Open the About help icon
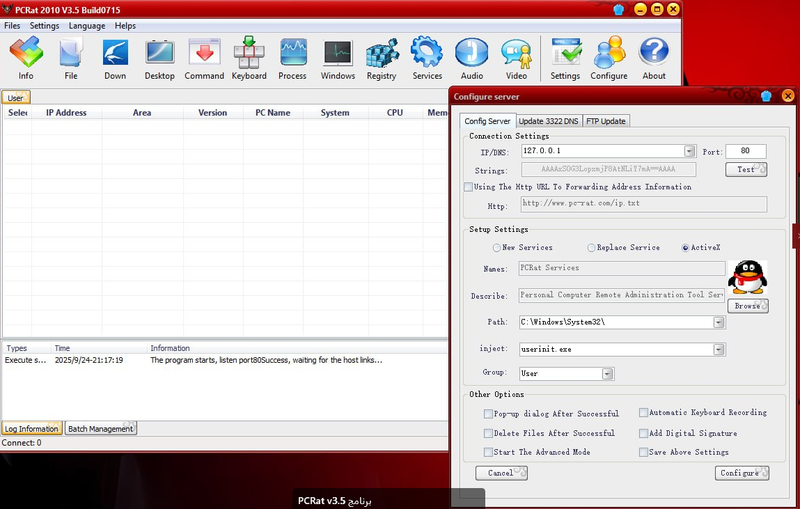This screenshot has height=509, width=800. [x=654, y=58]
